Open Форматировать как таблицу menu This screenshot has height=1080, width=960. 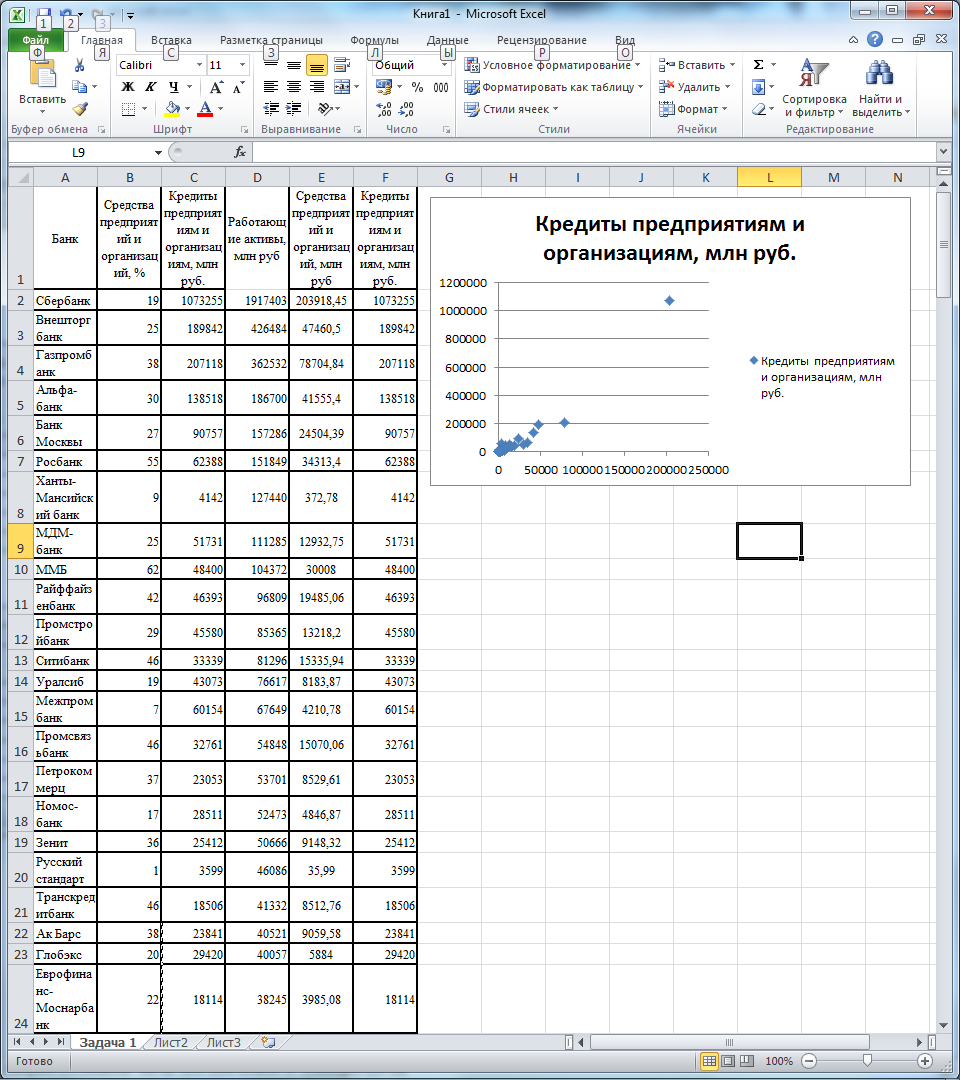pos(553,87)
